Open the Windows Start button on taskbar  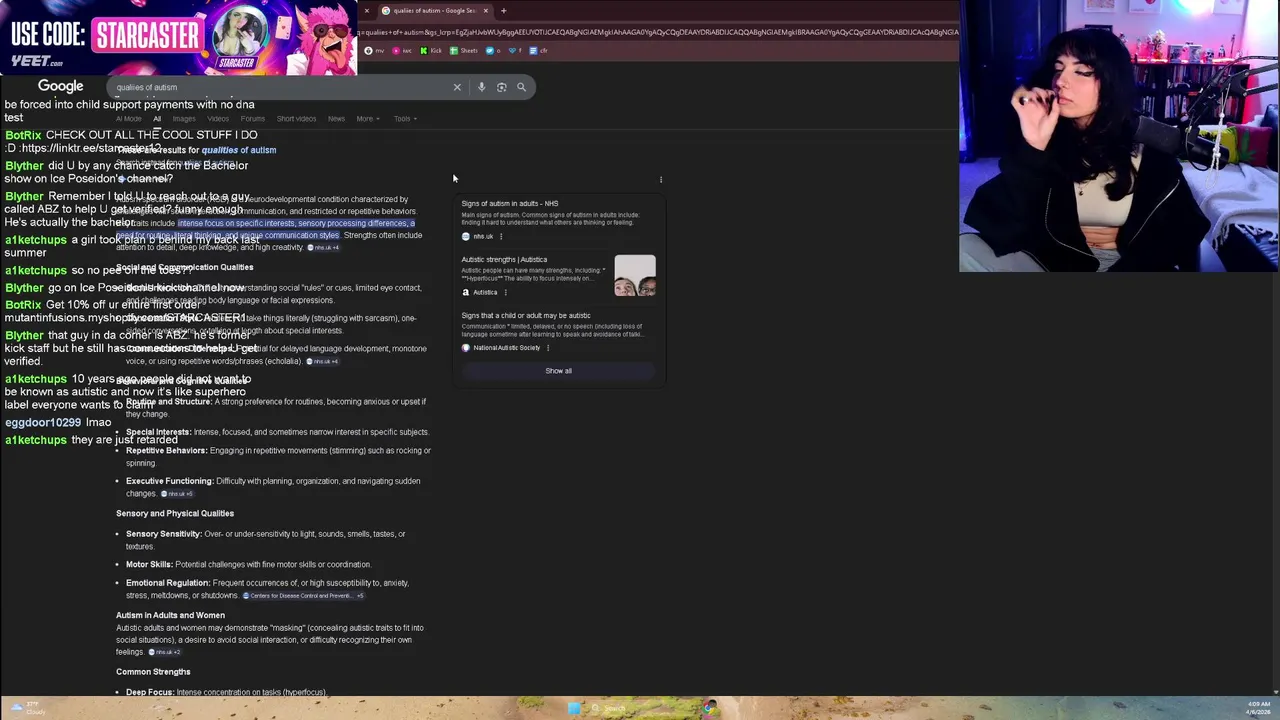(573, 708)
